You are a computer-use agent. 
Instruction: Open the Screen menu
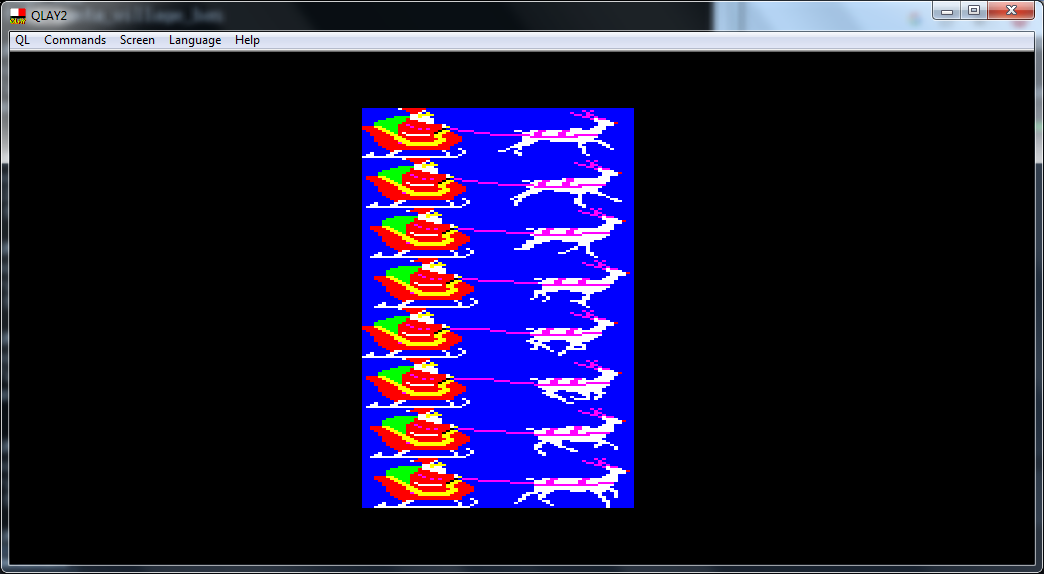(x=137, y=40)
